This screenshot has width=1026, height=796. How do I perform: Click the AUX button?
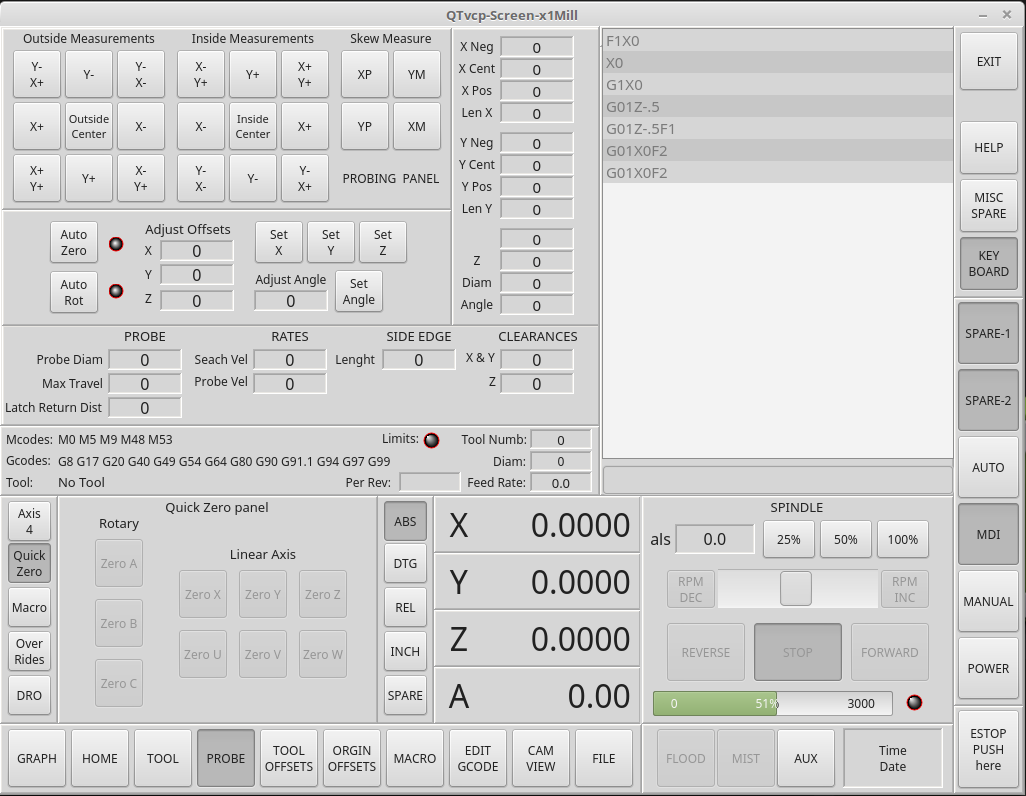(x=805, y=759)
